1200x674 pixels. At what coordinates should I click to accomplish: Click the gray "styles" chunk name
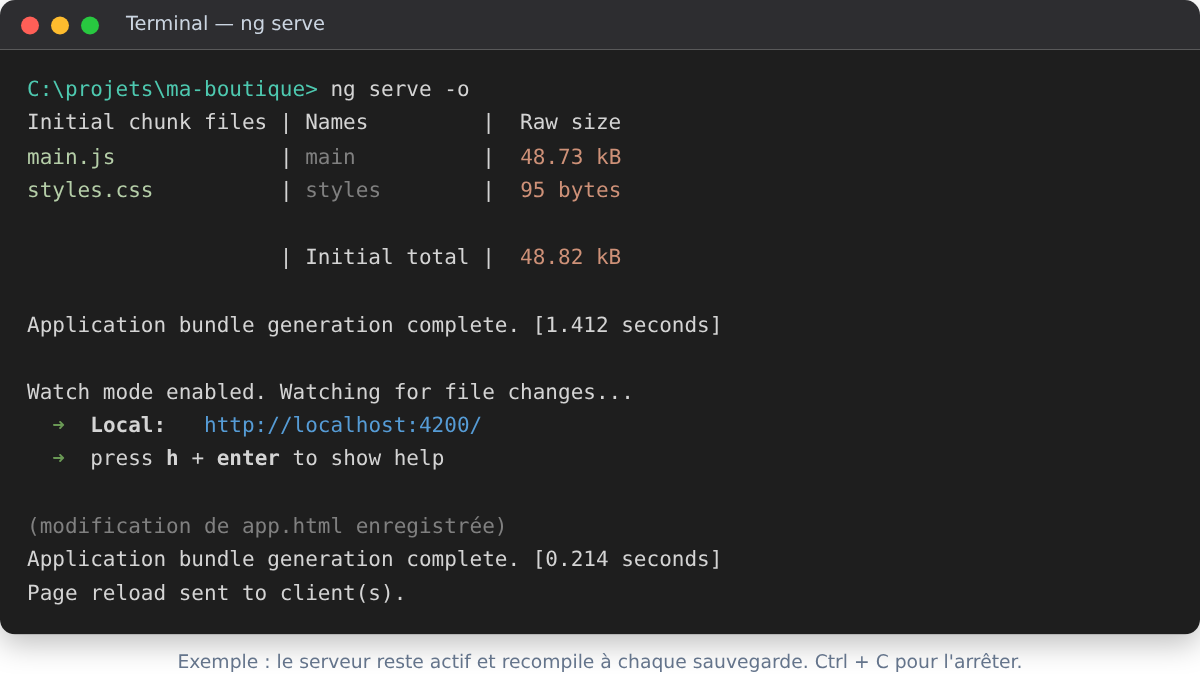click(343, 190)
